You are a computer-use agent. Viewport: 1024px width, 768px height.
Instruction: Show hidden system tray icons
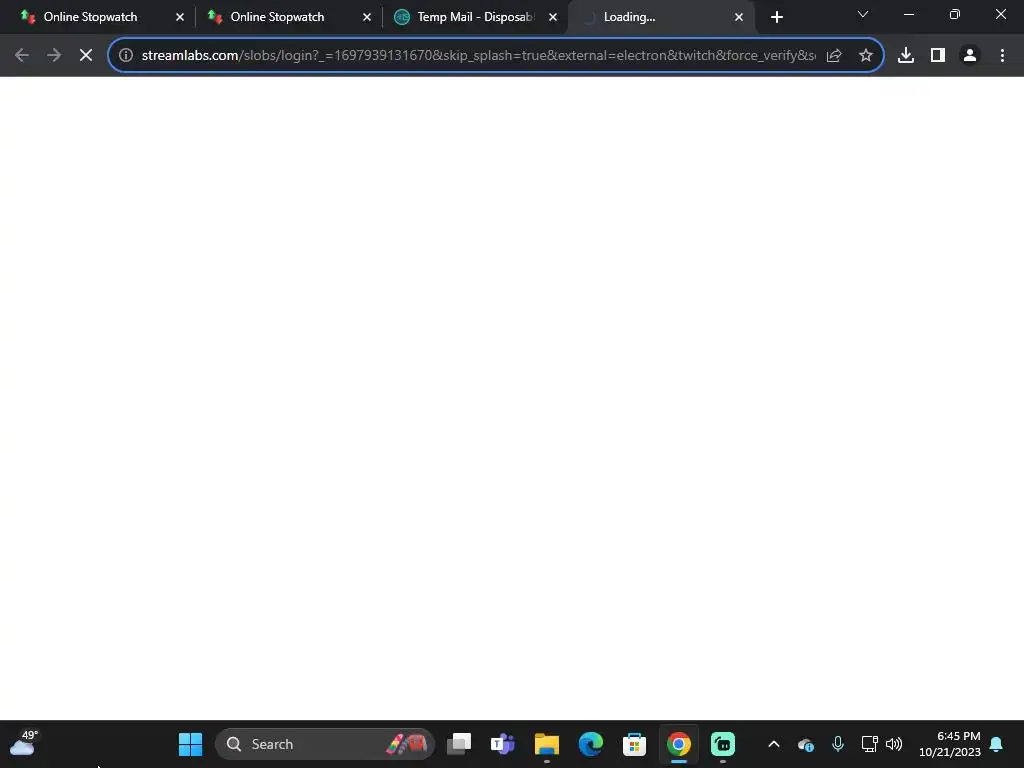(774, 744)
